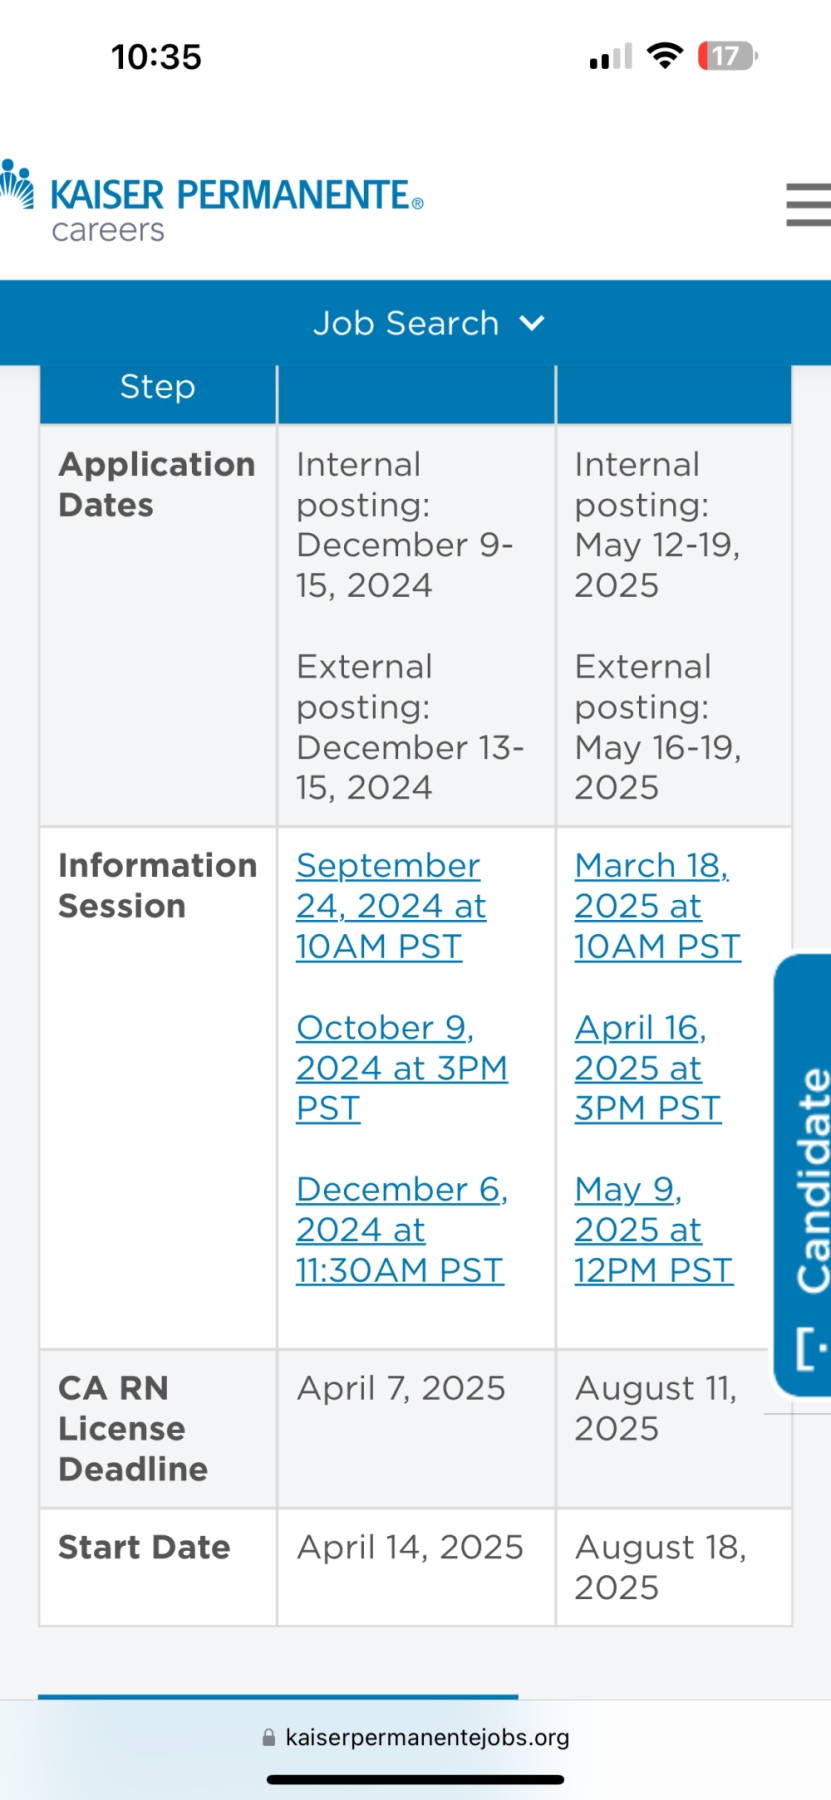Expand the Job Search dropdown chevron
This screenshot has width=831, height=1800.
pyautogui.click(x=532, y=323)
